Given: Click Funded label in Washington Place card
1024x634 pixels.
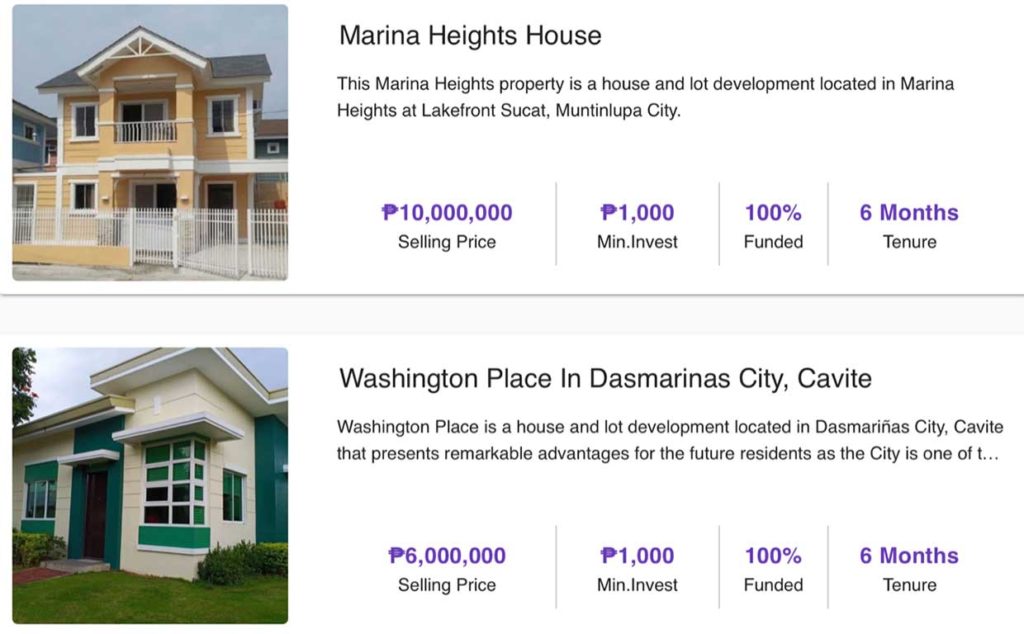Looking at the screenshot, I should [773, 585].
